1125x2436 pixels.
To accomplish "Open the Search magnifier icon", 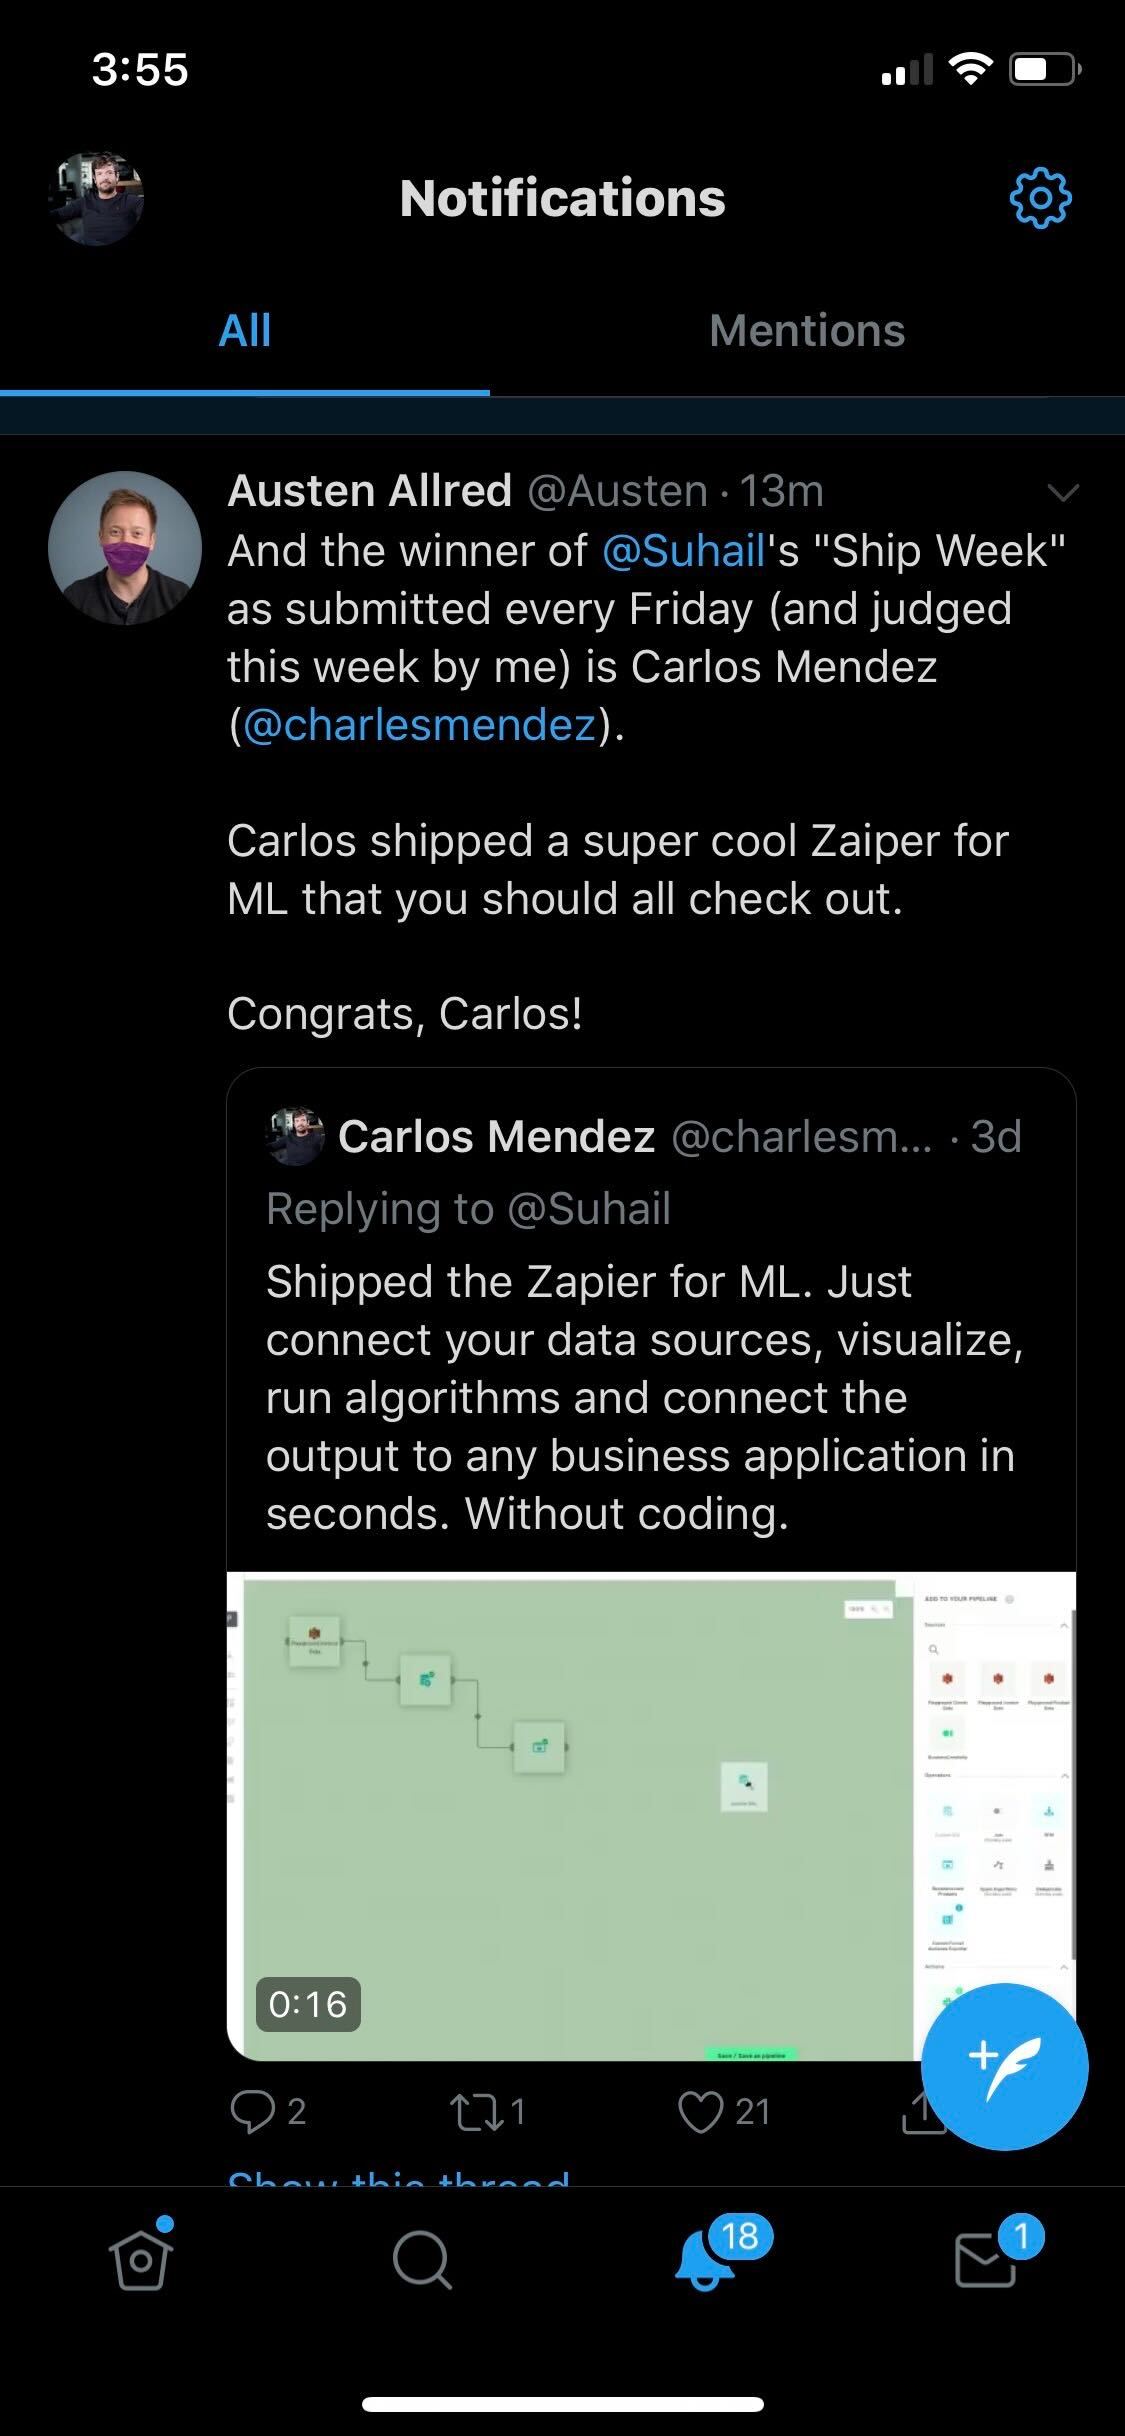I will point(422,2258).
